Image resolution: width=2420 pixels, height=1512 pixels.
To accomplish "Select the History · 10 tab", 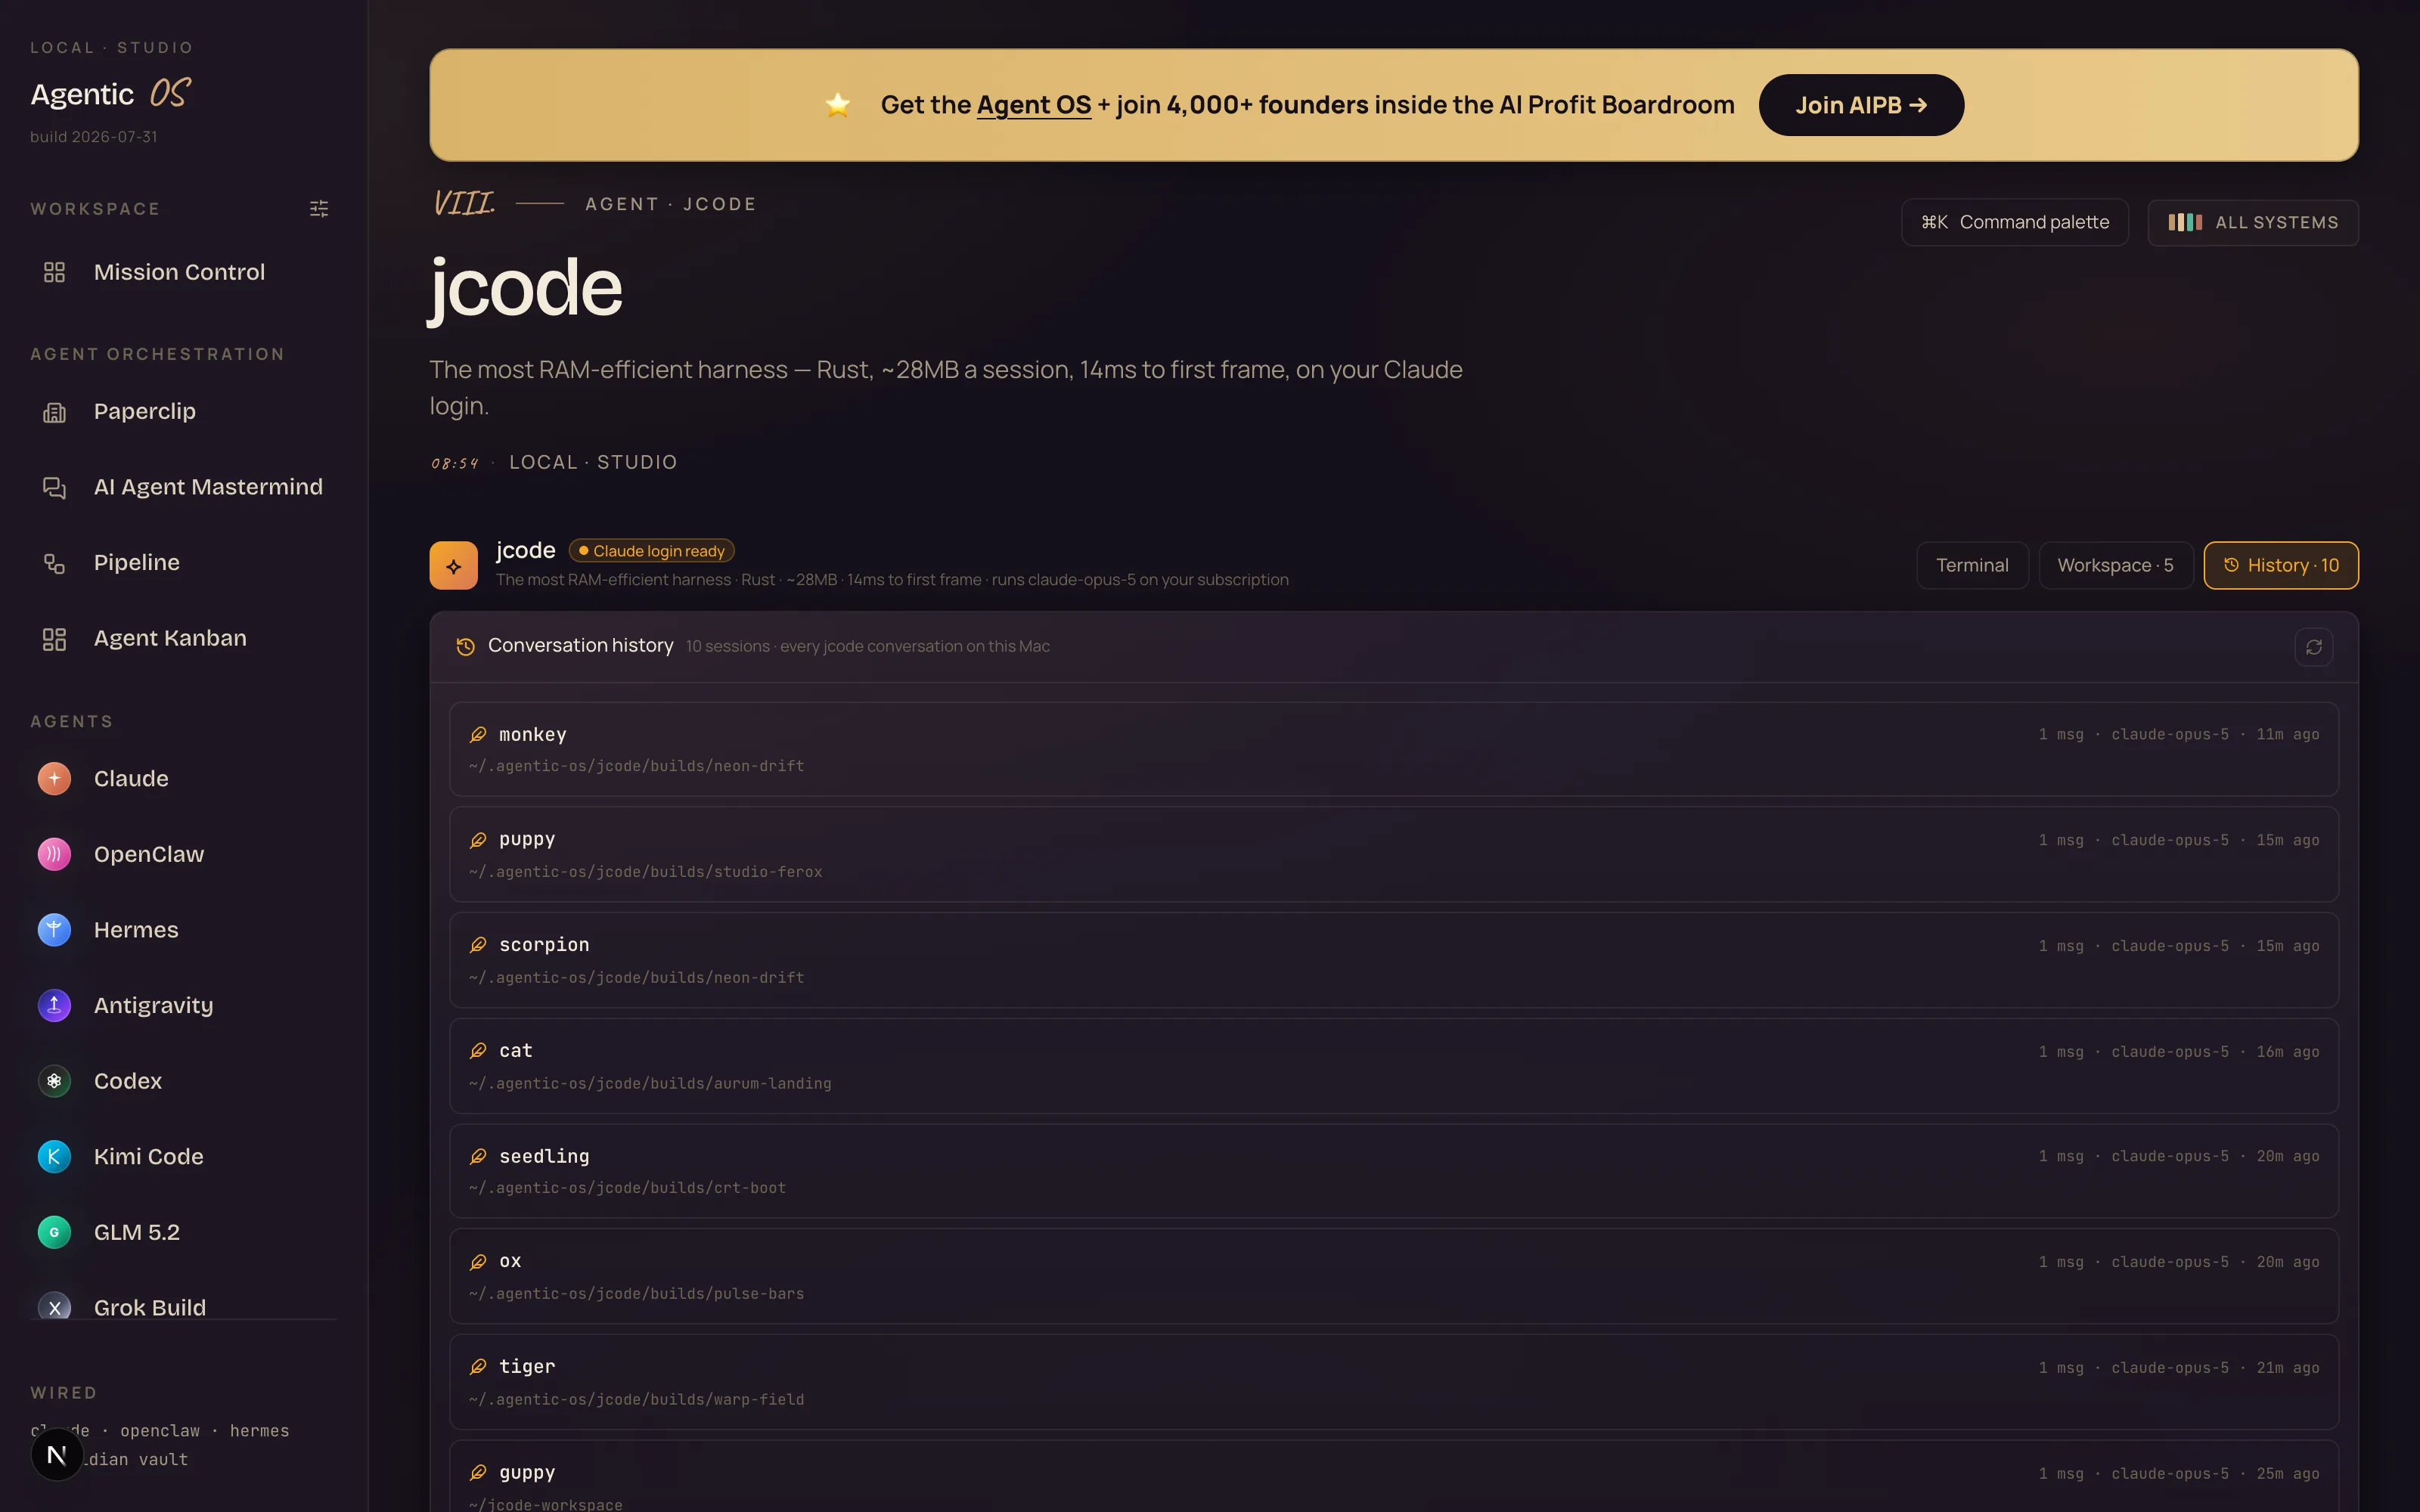I will pos(2281,565).
